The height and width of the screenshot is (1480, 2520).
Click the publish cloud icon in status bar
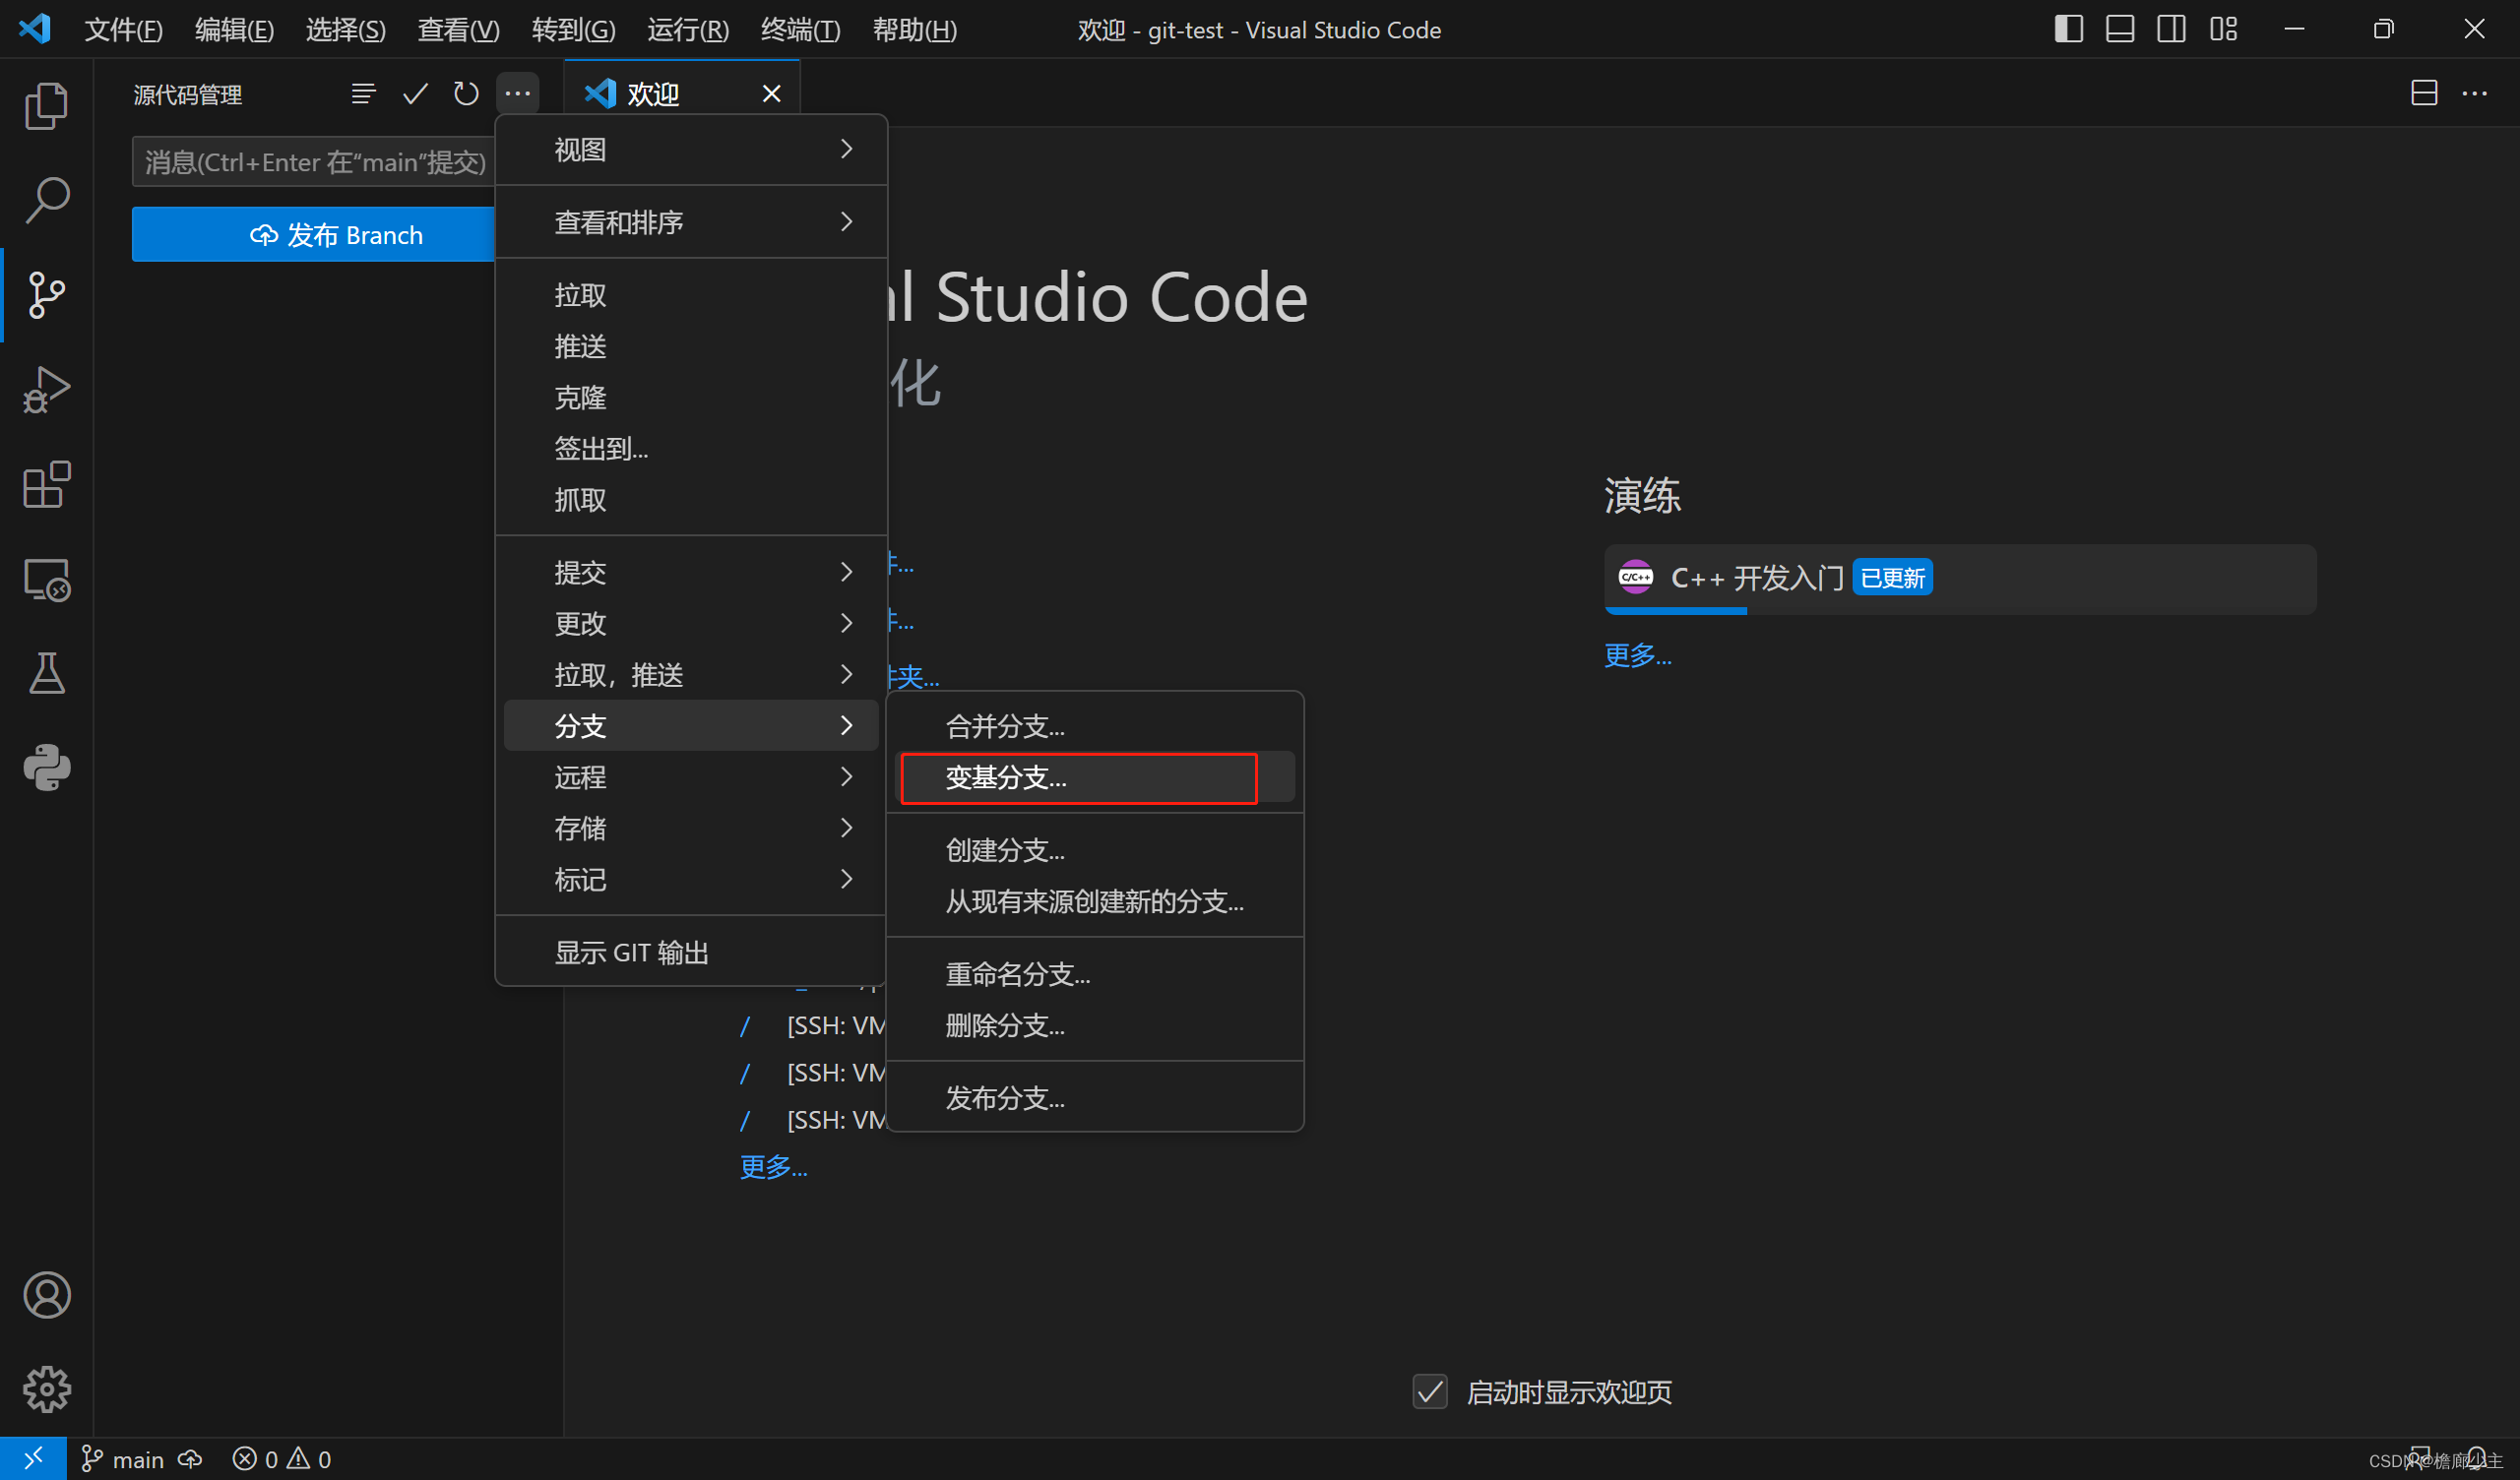[x=190, y=1459]
